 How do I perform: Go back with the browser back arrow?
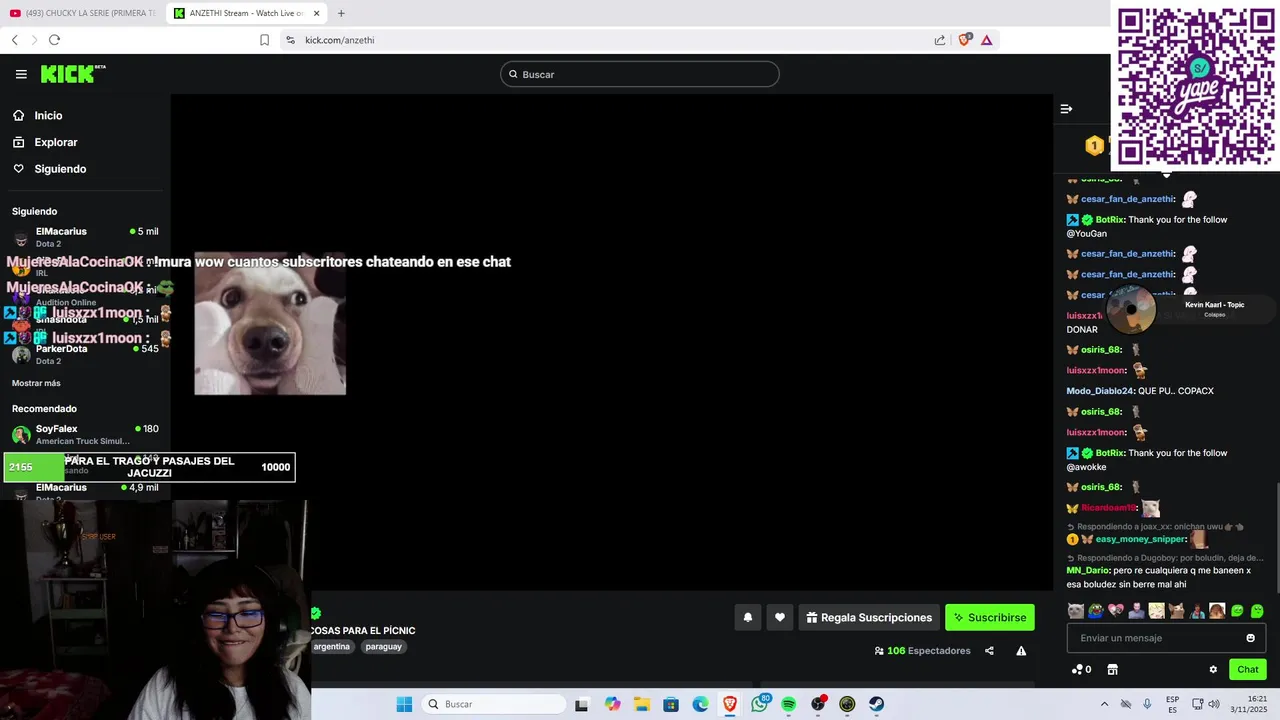click(15, 40)
